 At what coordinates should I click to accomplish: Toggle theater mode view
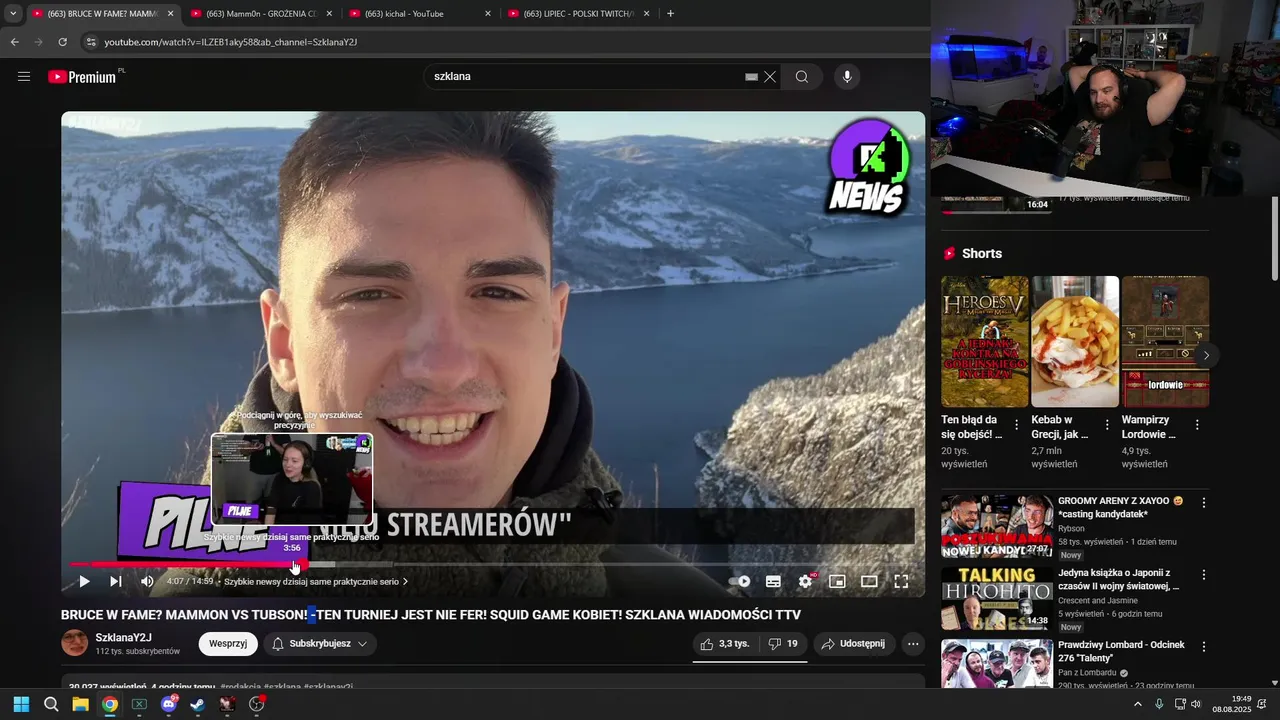coord(869,581)
